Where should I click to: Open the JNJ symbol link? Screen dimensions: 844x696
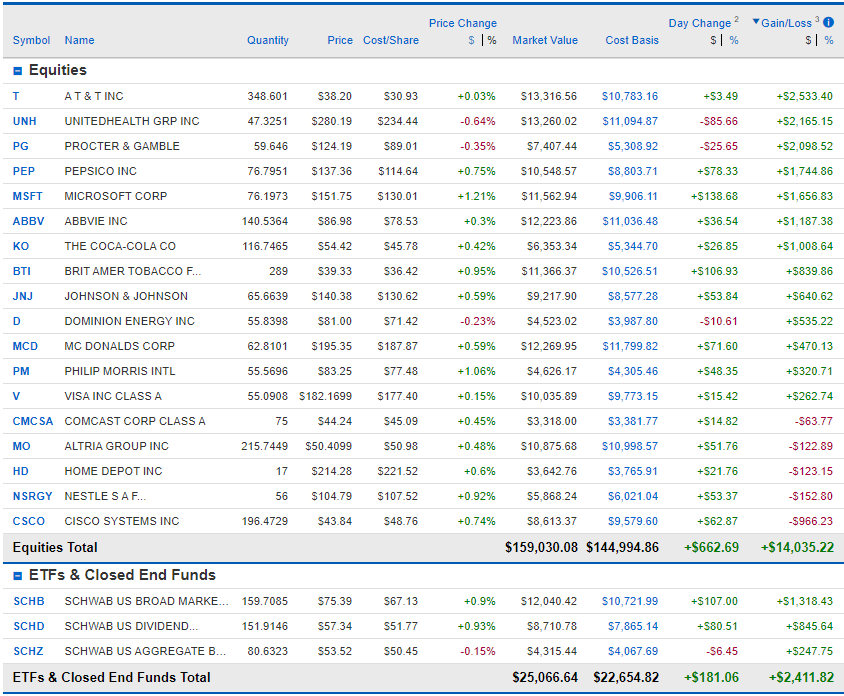[23, 297]
